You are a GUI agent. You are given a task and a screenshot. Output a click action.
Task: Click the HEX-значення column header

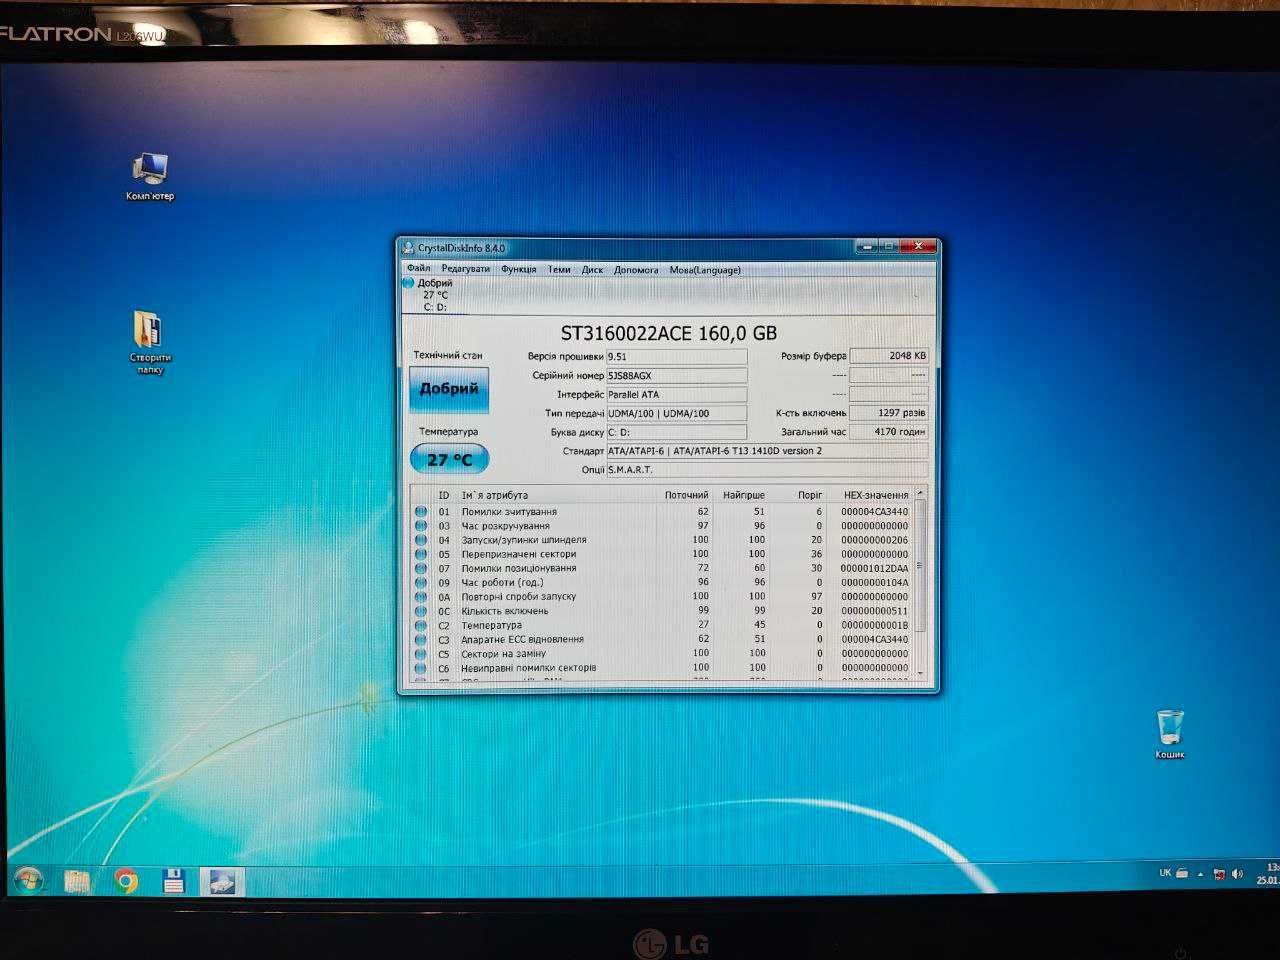876,495
